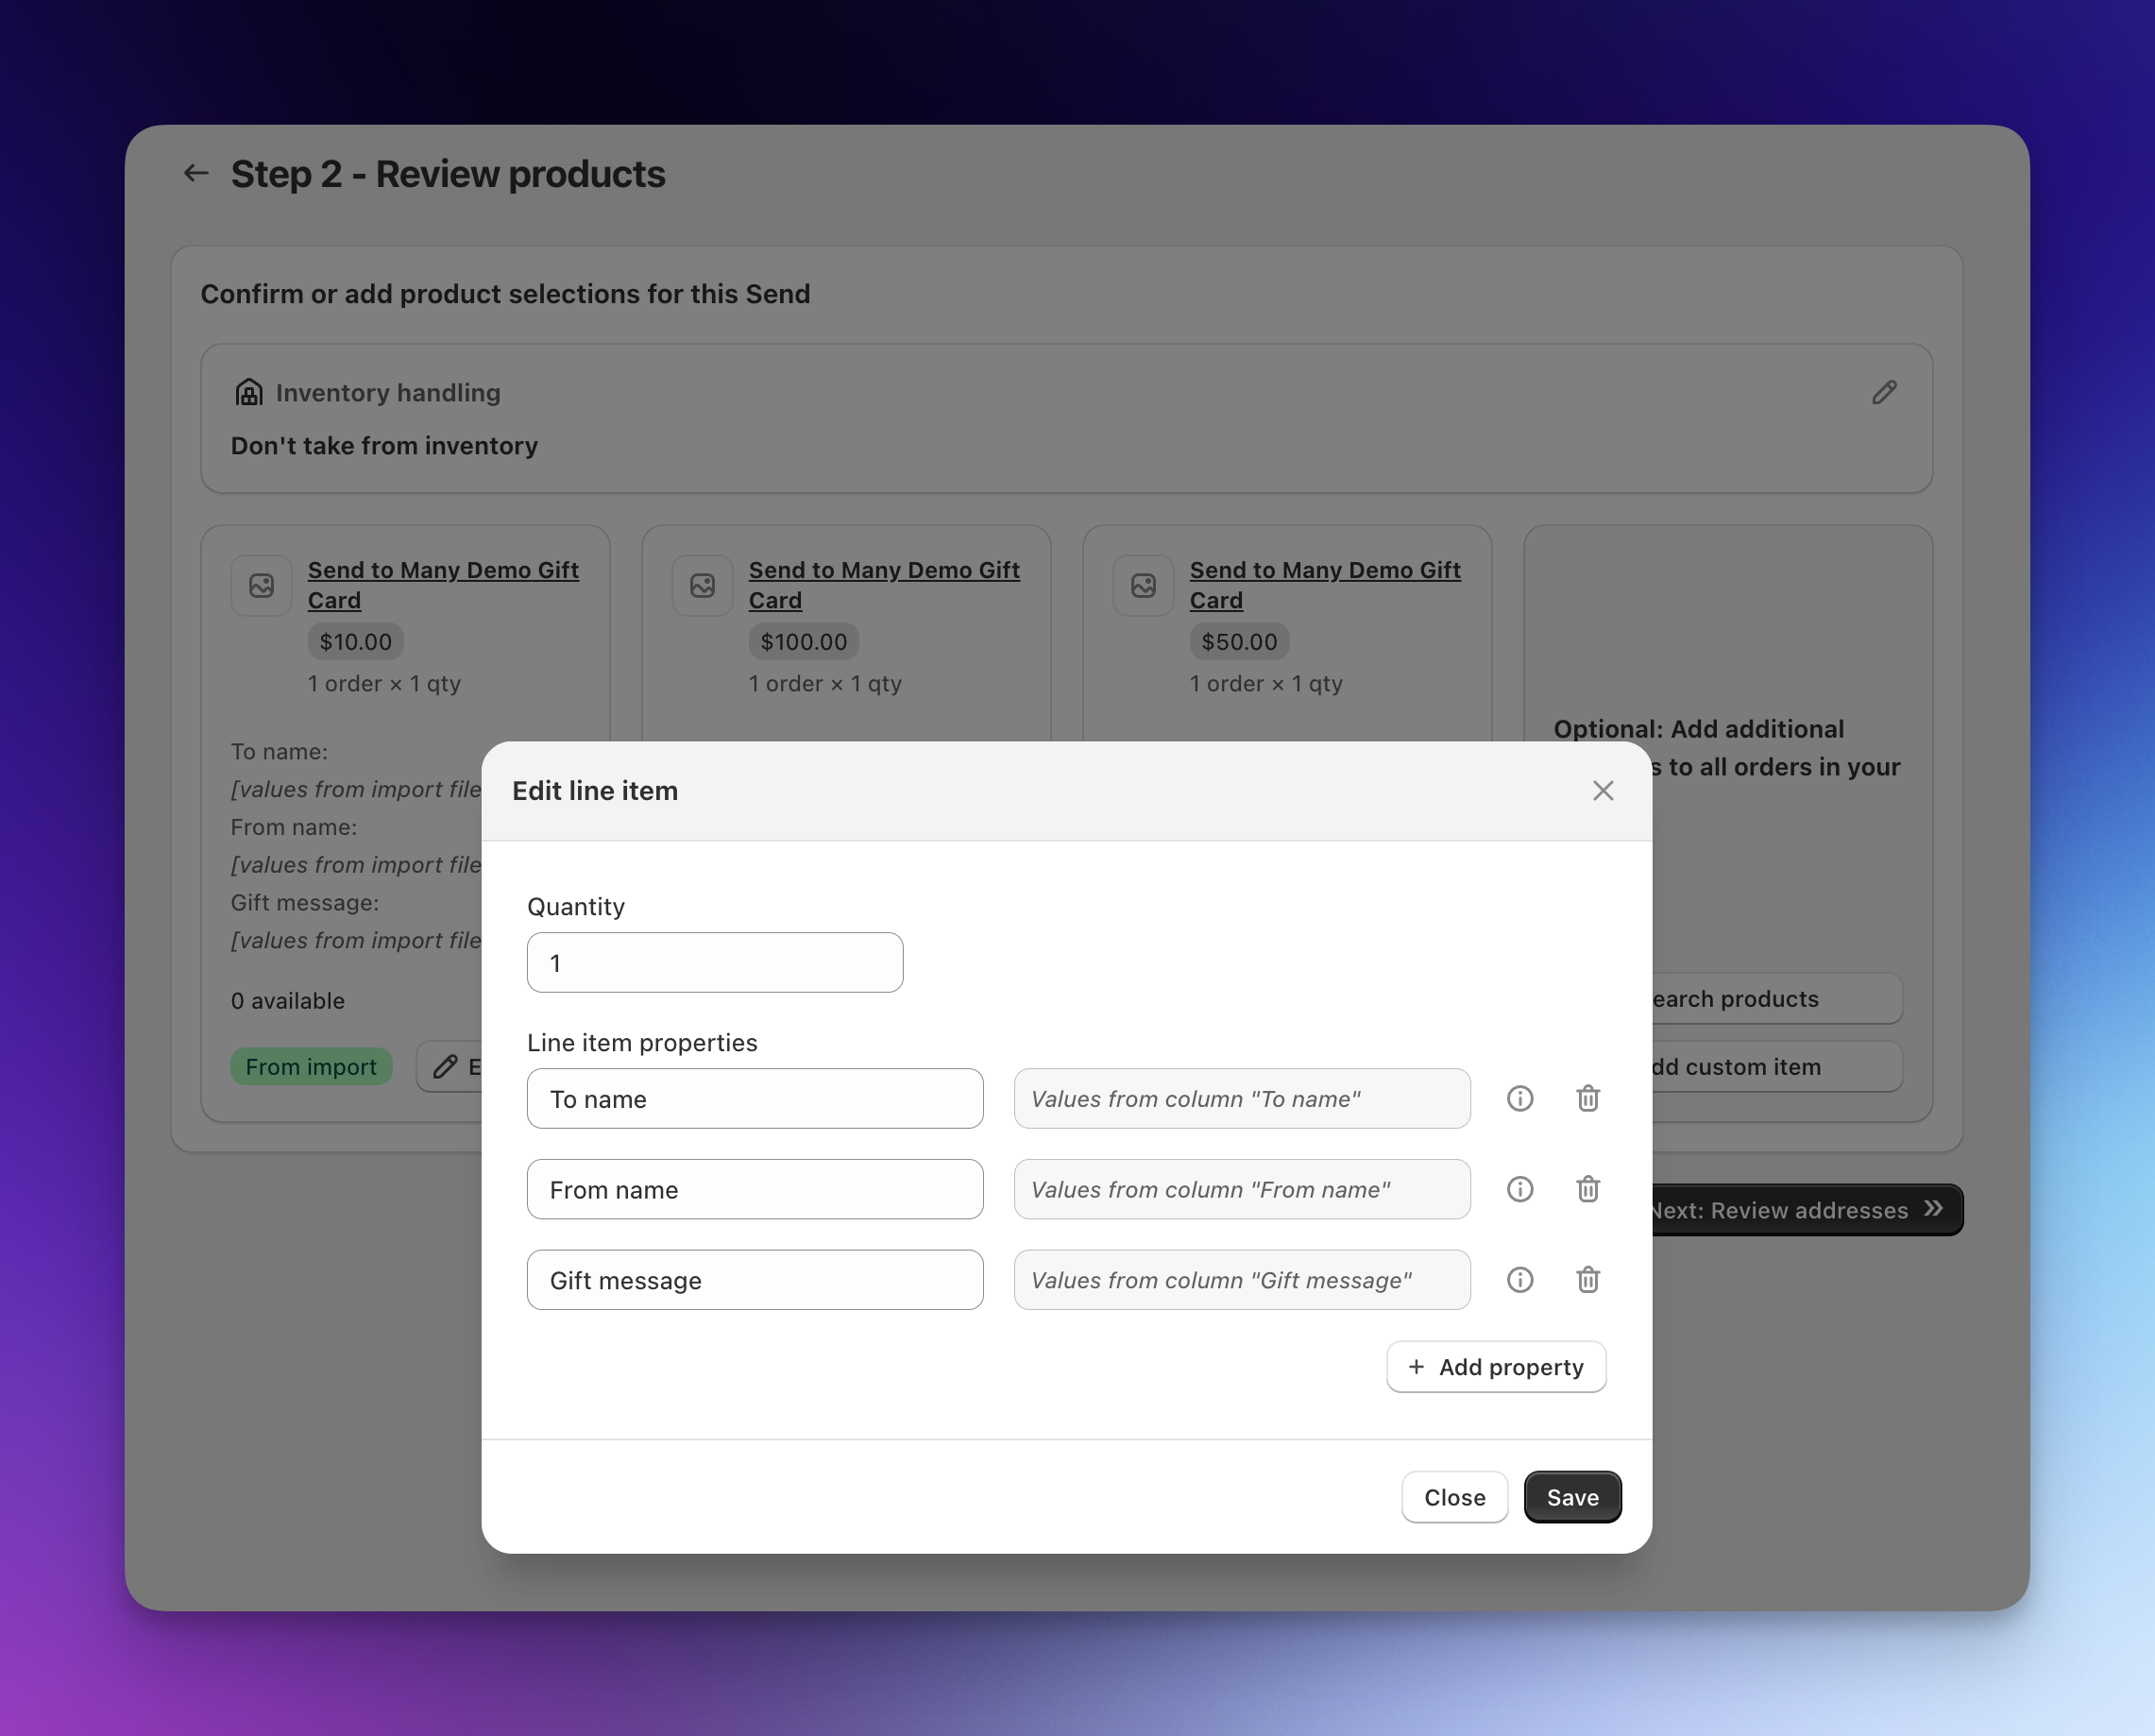Click Next: Review addresses button
The image size is (2155, 1736).
pyautogui.click(x=1806, y=1210)
